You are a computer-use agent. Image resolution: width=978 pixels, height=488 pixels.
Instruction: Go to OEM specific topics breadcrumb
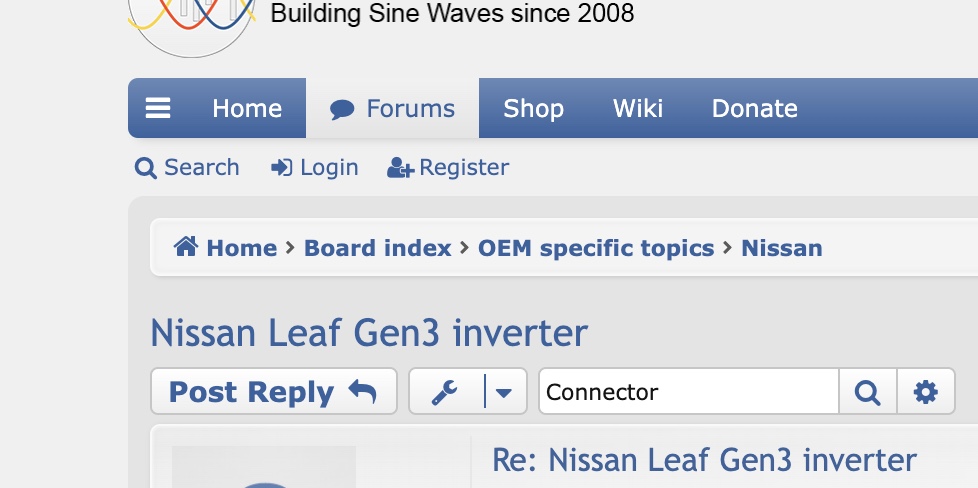(x=596, y=248)
